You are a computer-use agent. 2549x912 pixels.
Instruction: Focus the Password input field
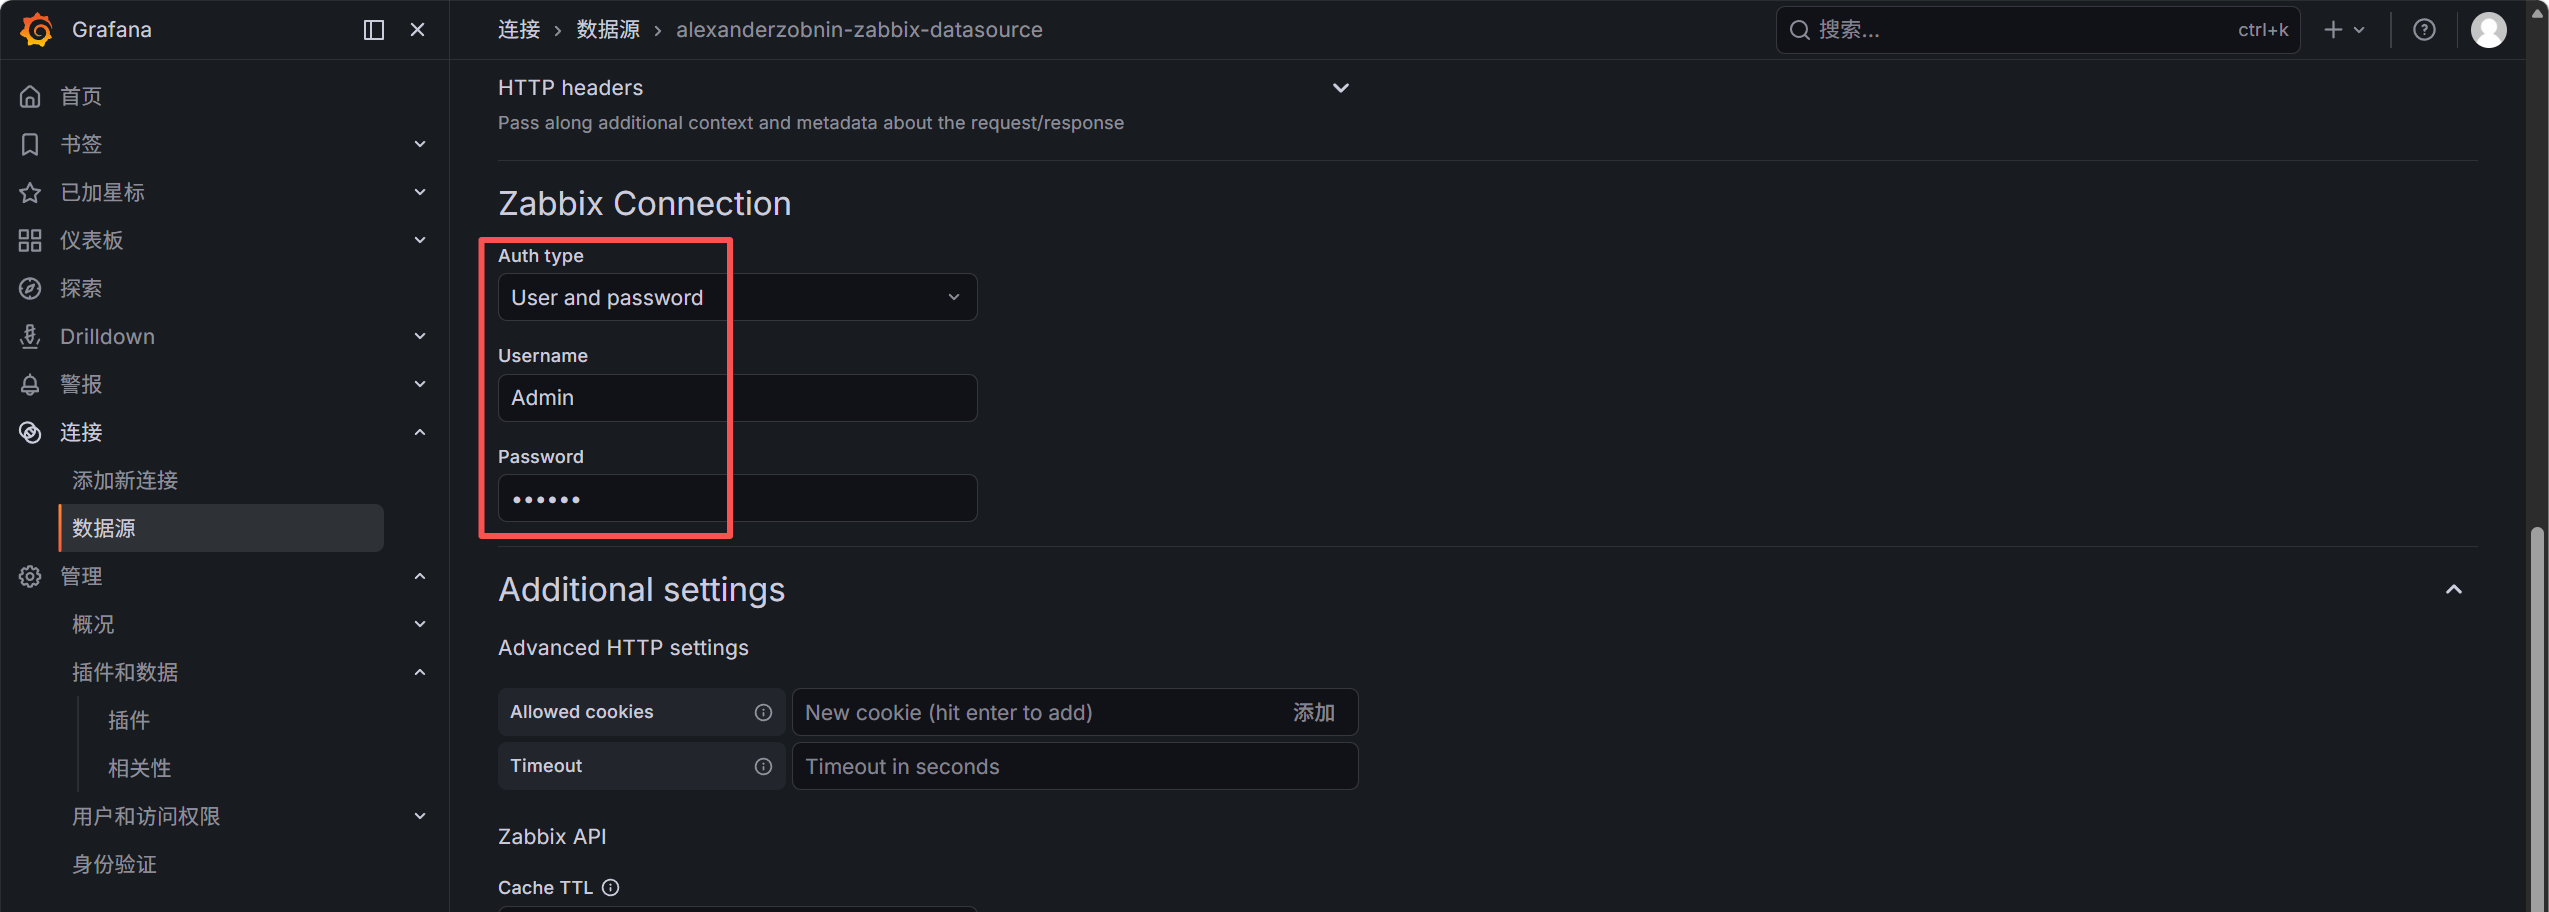pyautogui.click(x=737, y=498)
